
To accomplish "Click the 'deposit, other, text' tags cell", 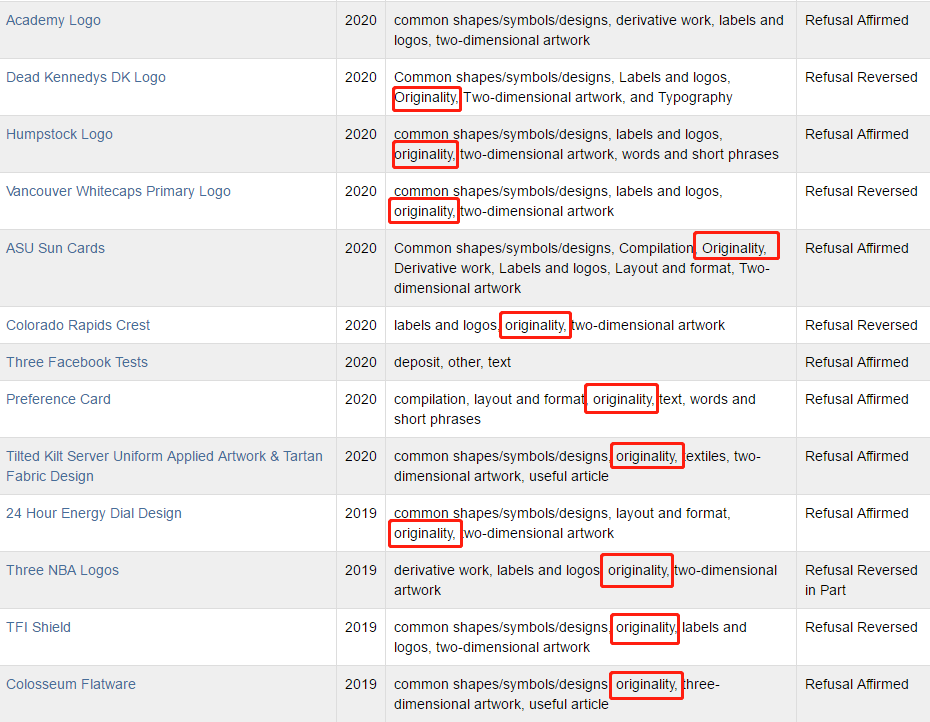I will point(452,362).
